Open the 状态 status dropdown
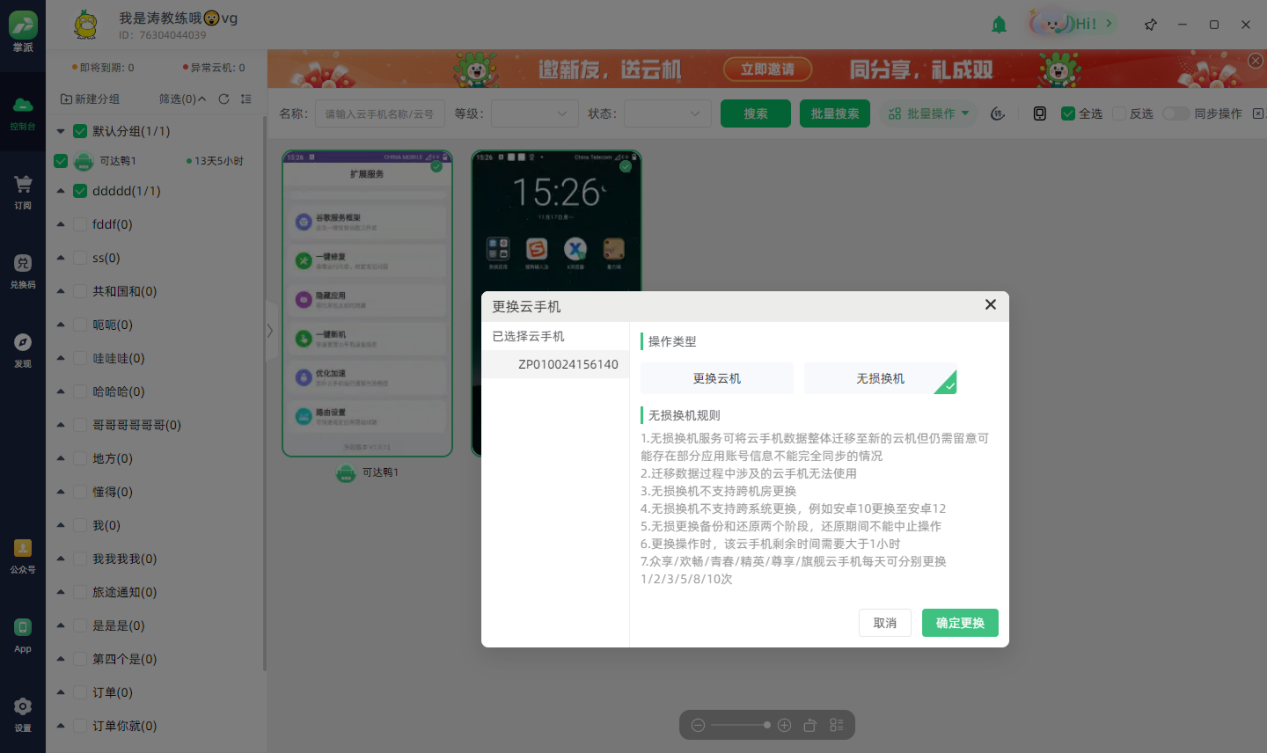1267x753 pixels. pos(668,114)
